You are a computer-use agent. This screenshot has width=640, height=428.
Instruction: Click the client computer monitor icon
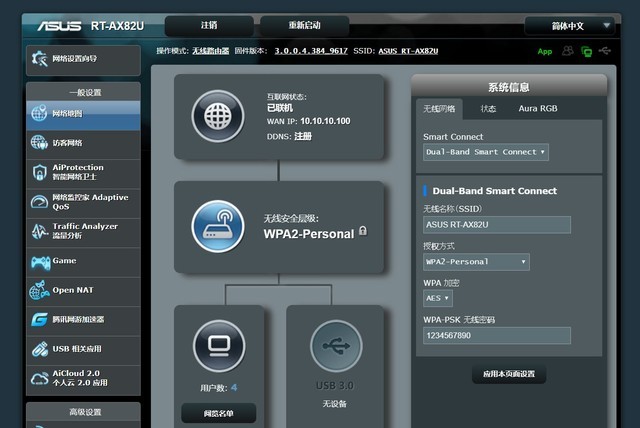click(x=219, y=346)
